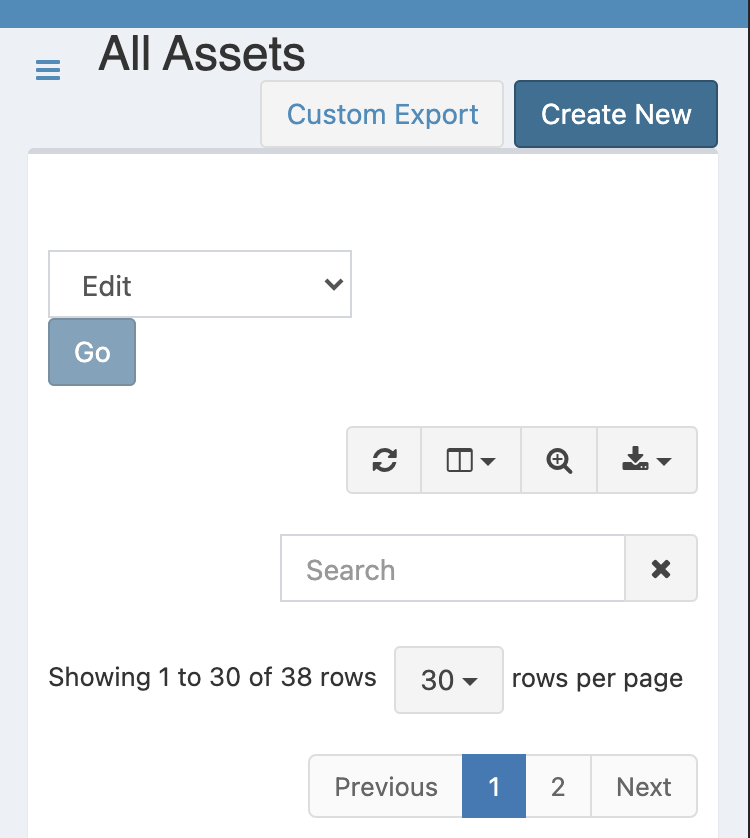Click the Custom Export button
The height and width of the screenshot is (838, 750).
click(x=382, y=114)
